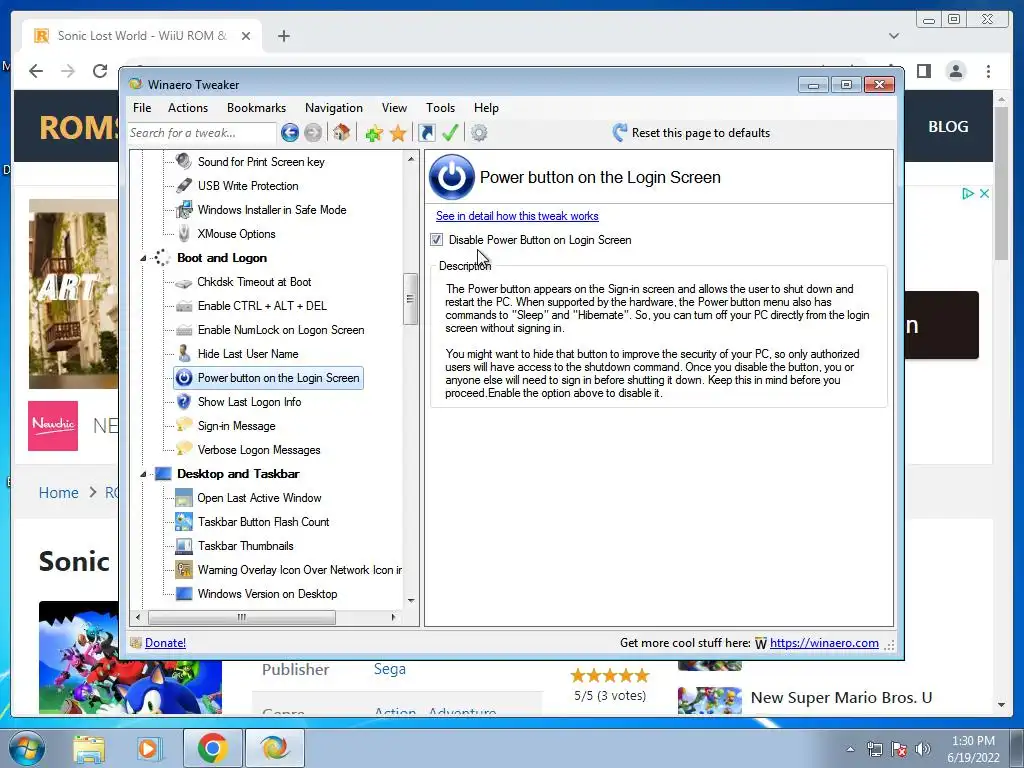The image size is (1024, 768).
Task: Click the gear Settings icon in Winaero toolbar
Action: [479, 133]
